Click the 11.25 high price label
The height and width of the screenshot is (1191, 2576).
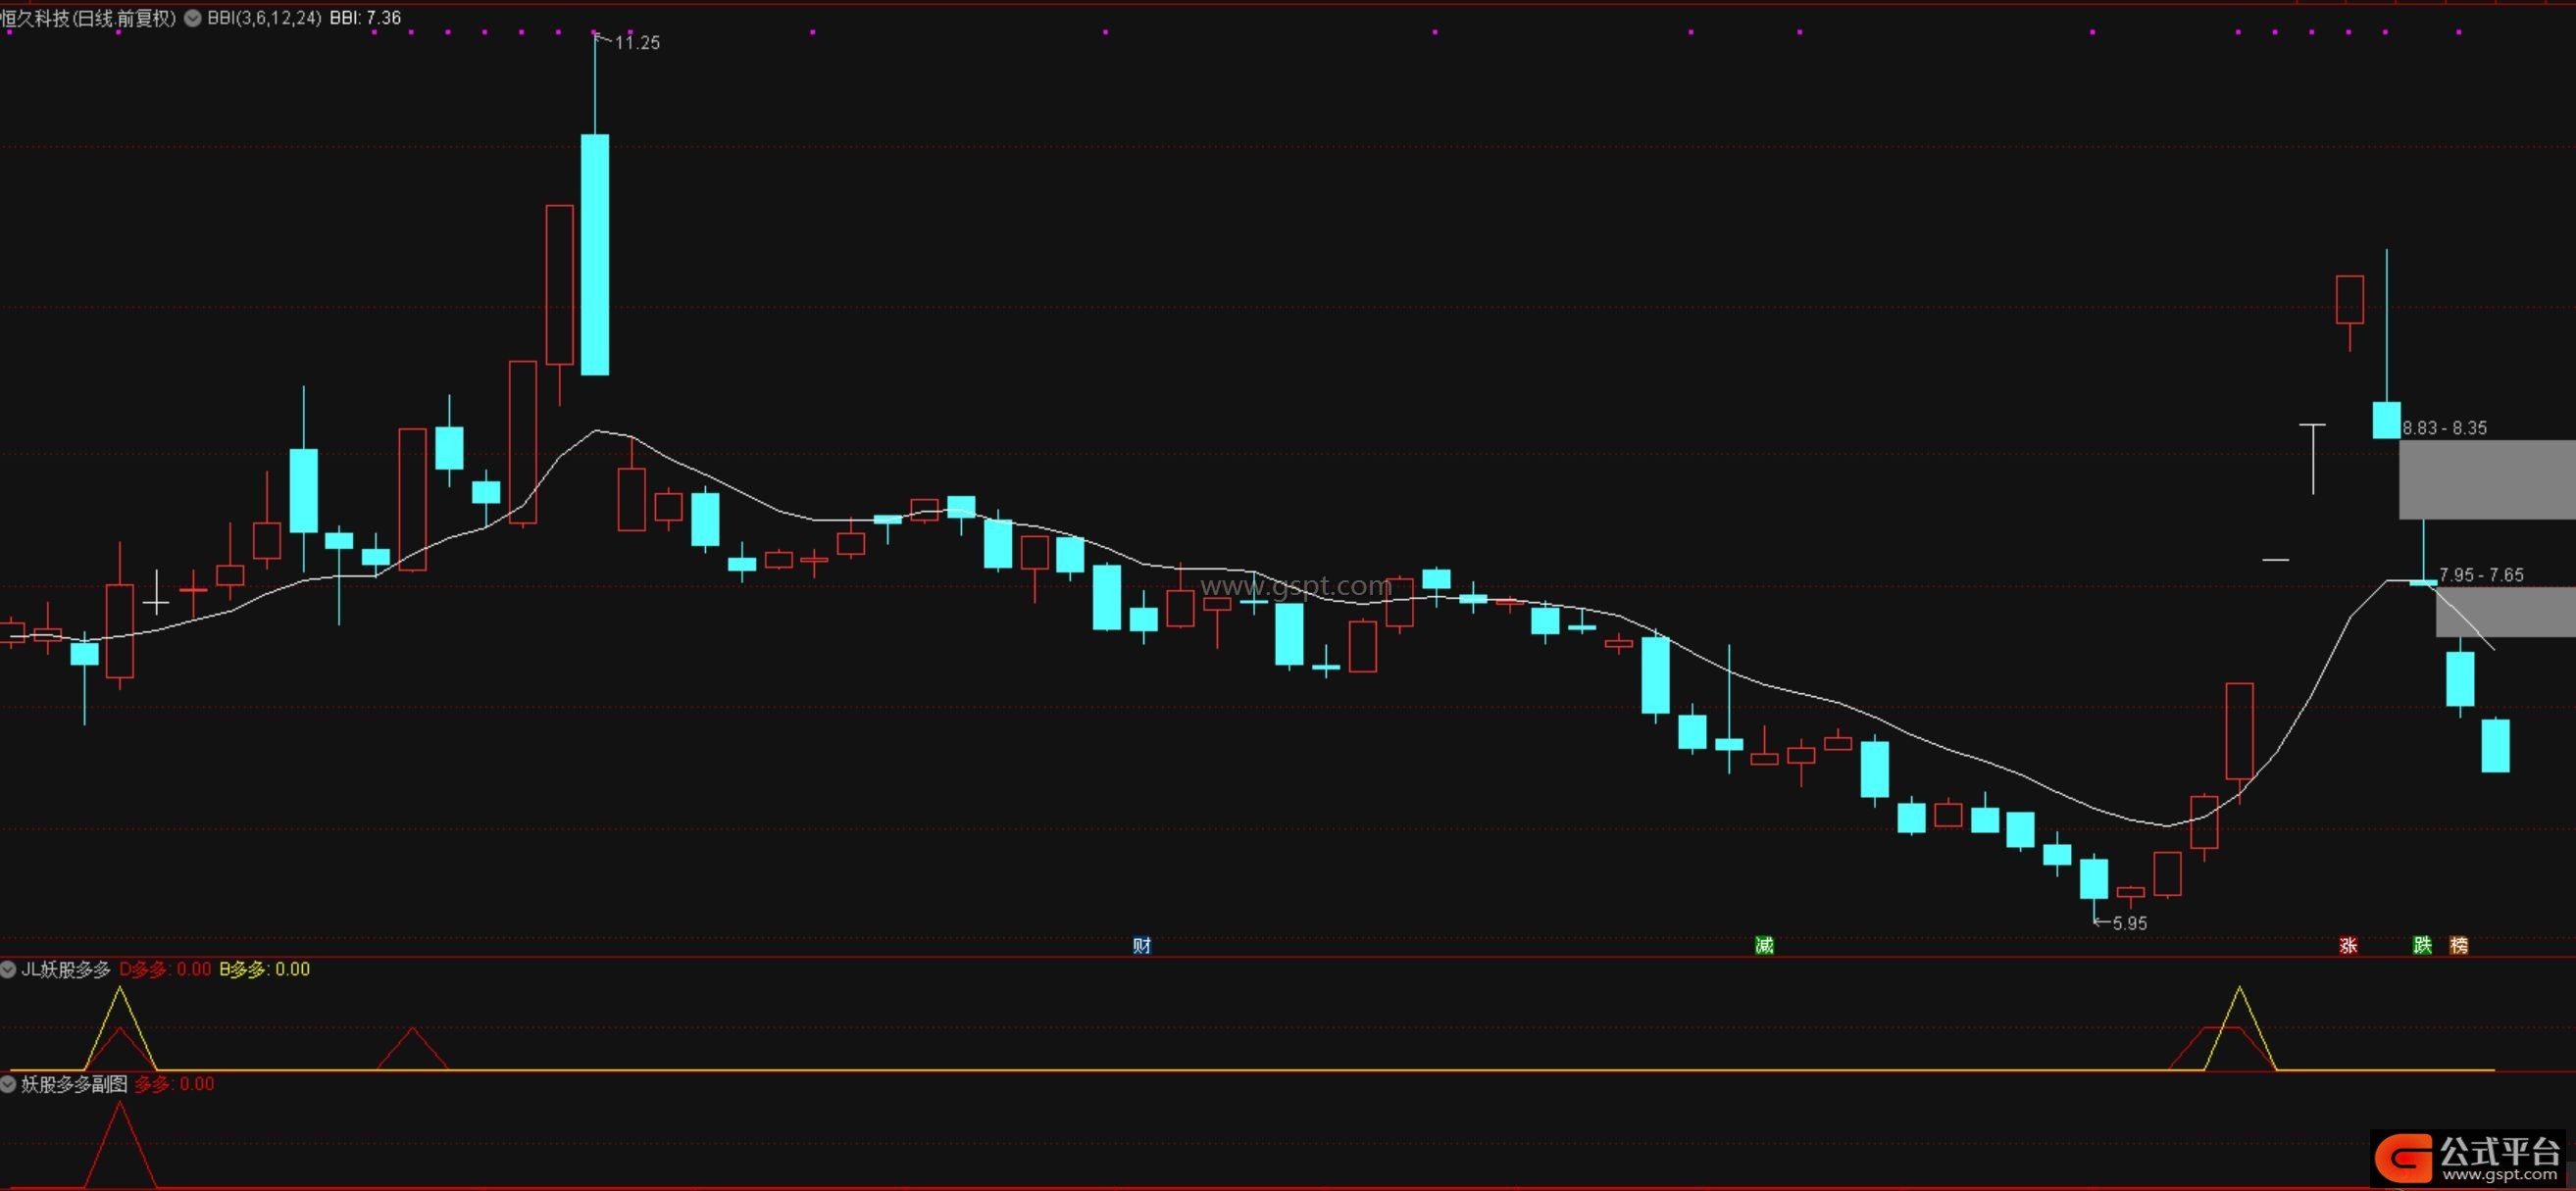(637, 43)
